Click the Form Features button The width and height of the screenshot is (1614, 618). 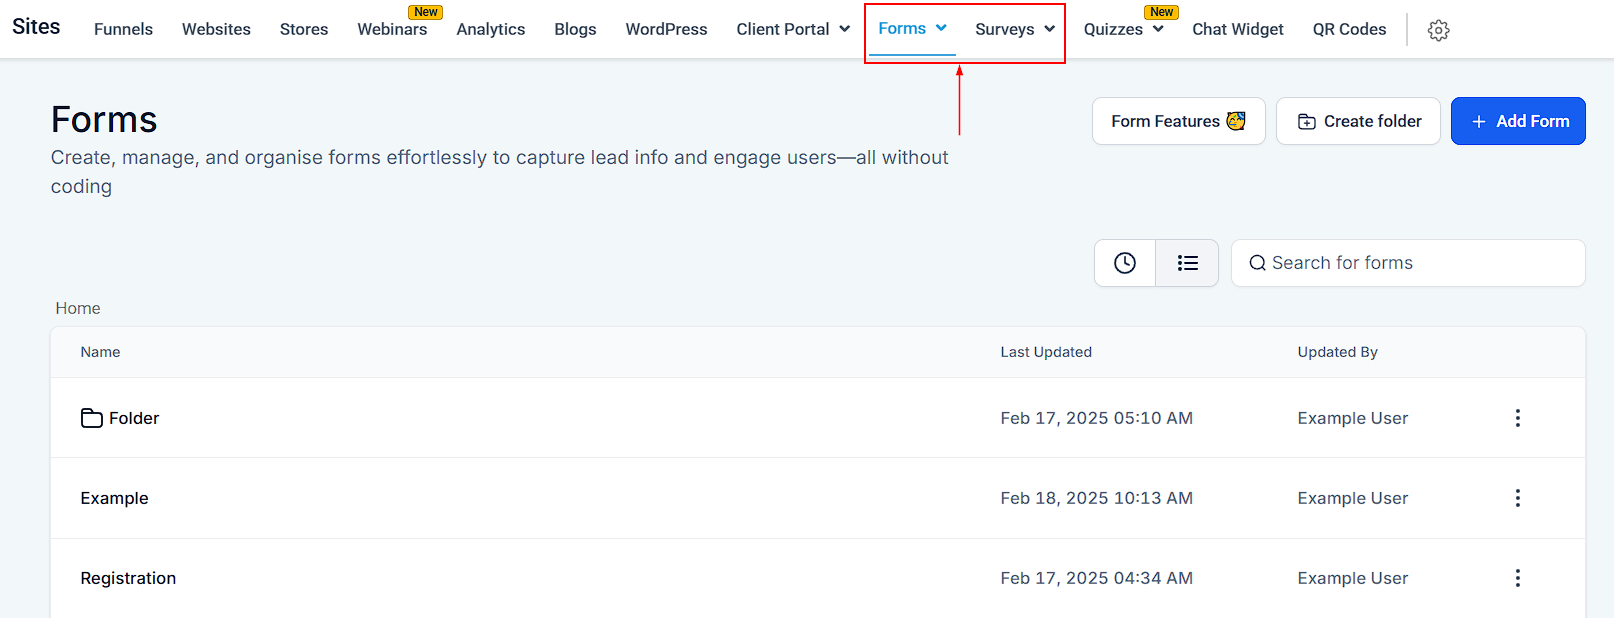[x=1178, y=121]
